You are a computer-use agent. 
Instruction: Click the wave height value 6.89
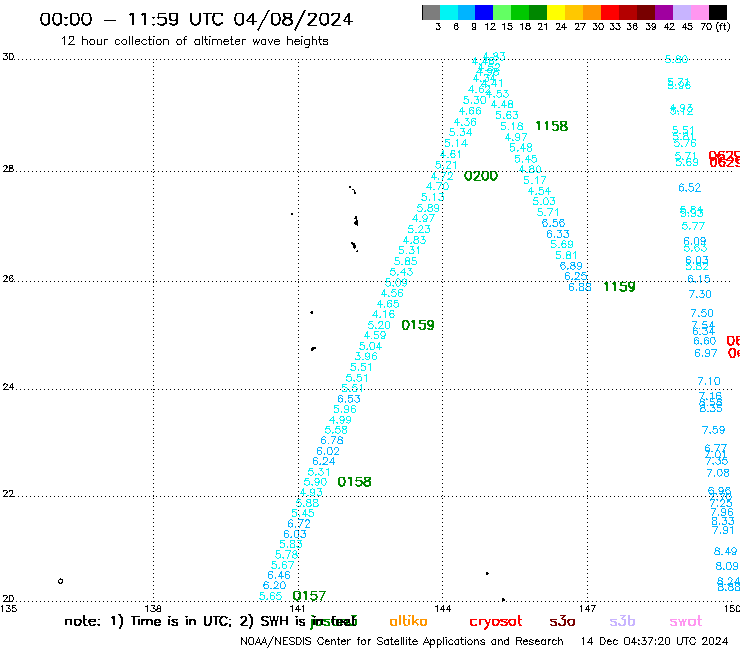click(x=571, y=266)
